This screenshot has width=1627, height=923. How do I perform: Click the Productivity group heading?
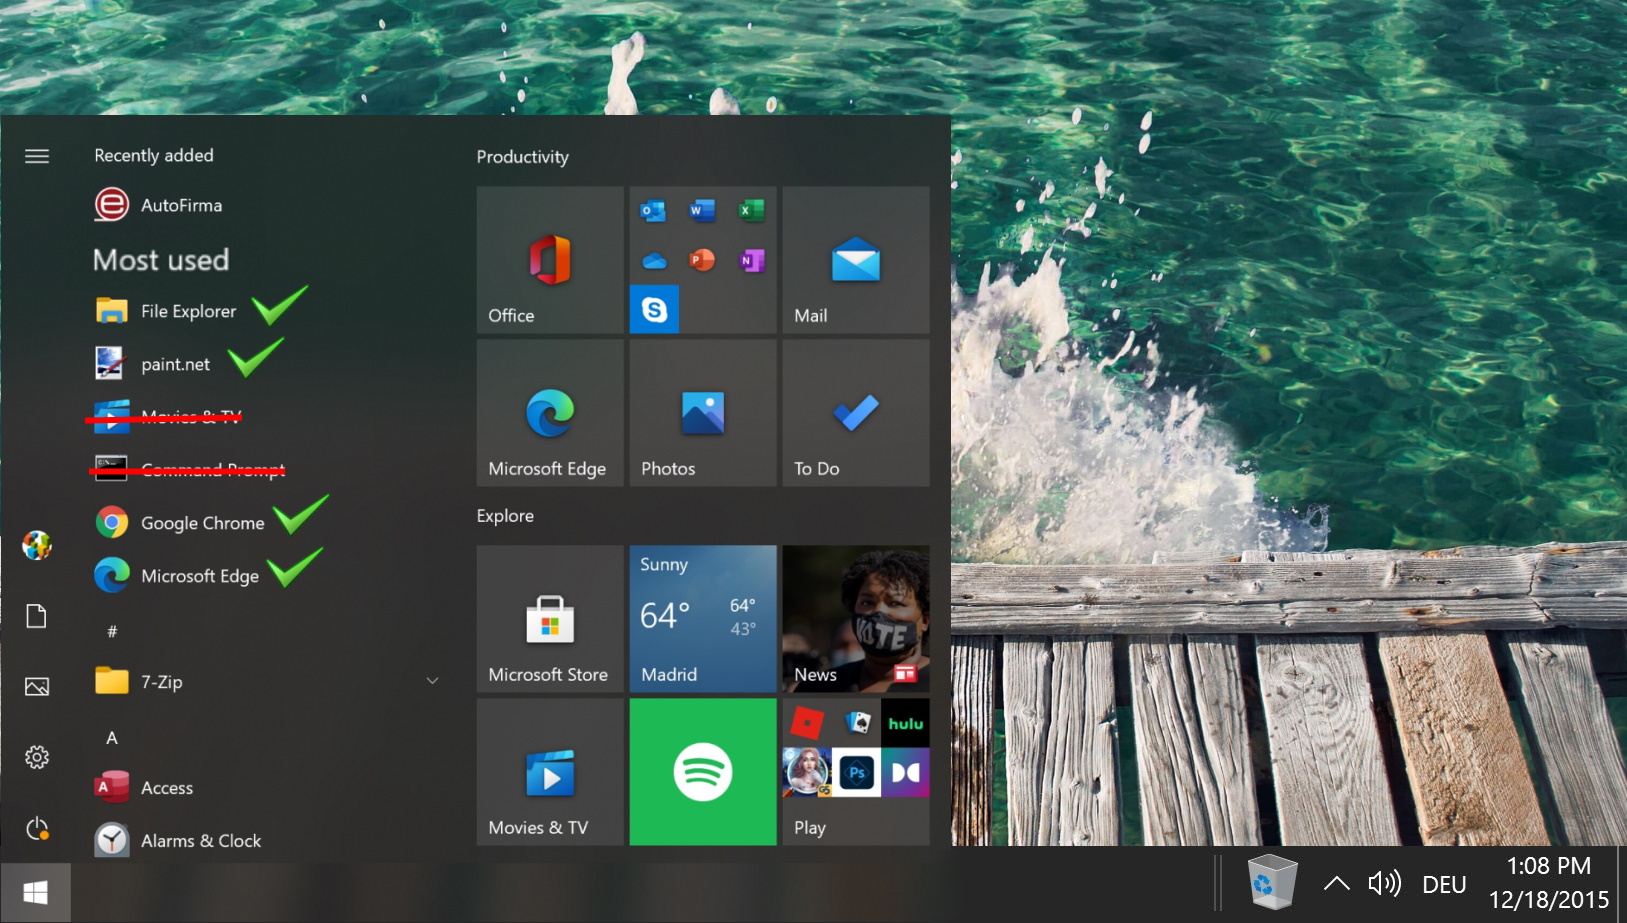click(523, 157)
